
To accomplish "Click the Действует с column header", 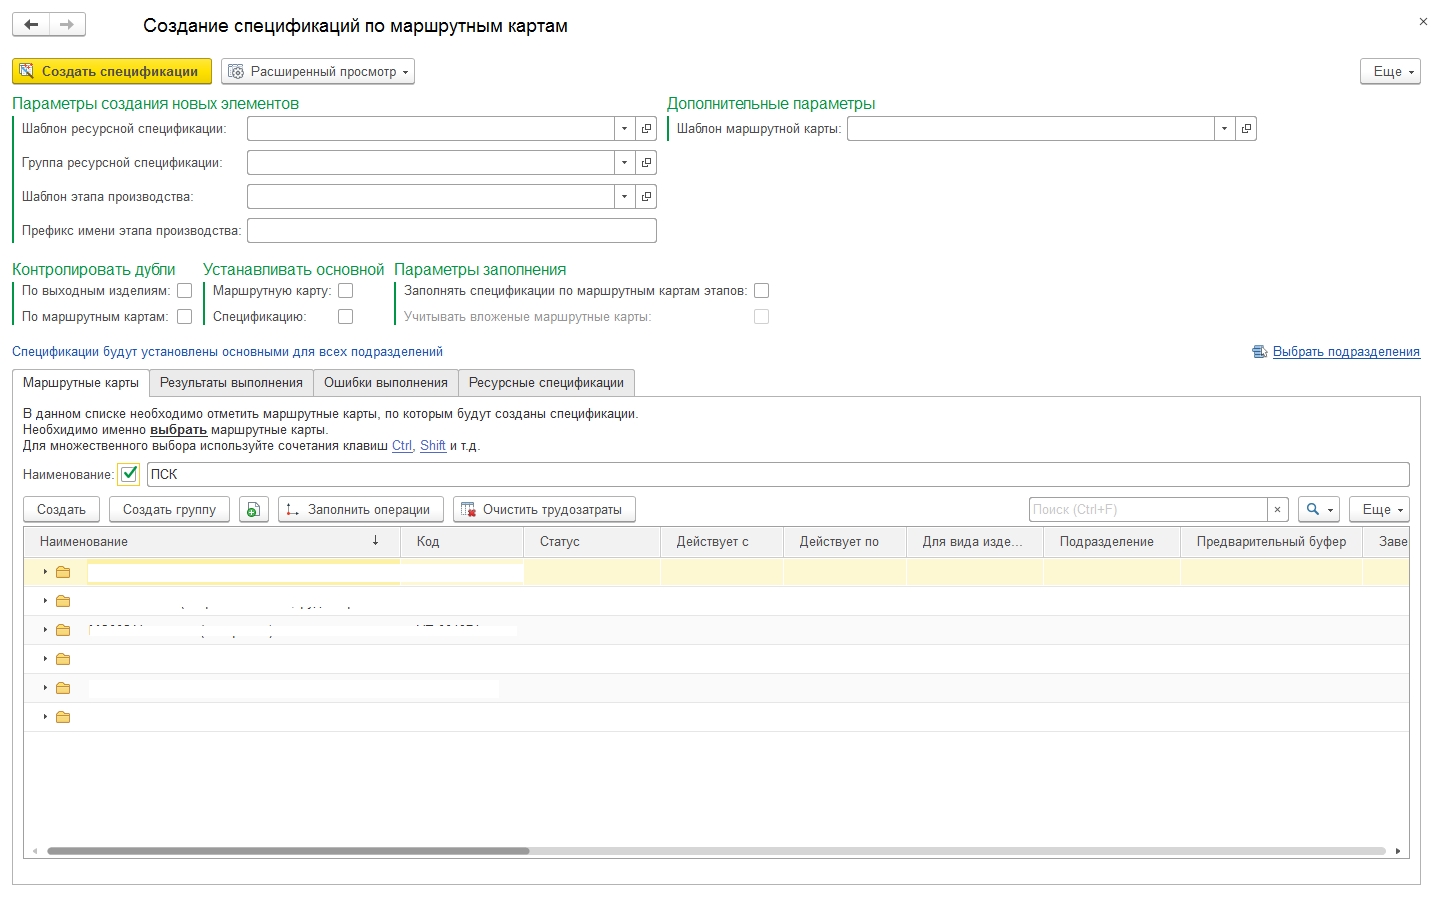I will pos(722,542).
